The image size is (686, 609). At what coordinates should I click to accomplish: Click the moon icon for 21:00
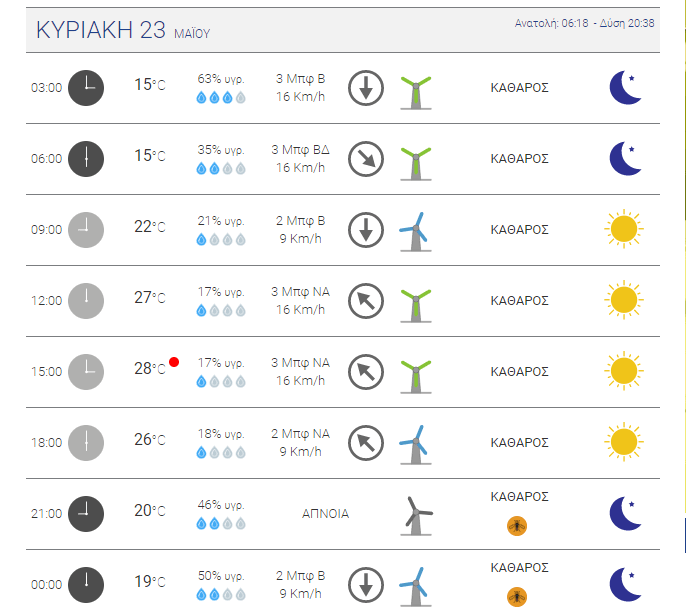coord(626,514)
